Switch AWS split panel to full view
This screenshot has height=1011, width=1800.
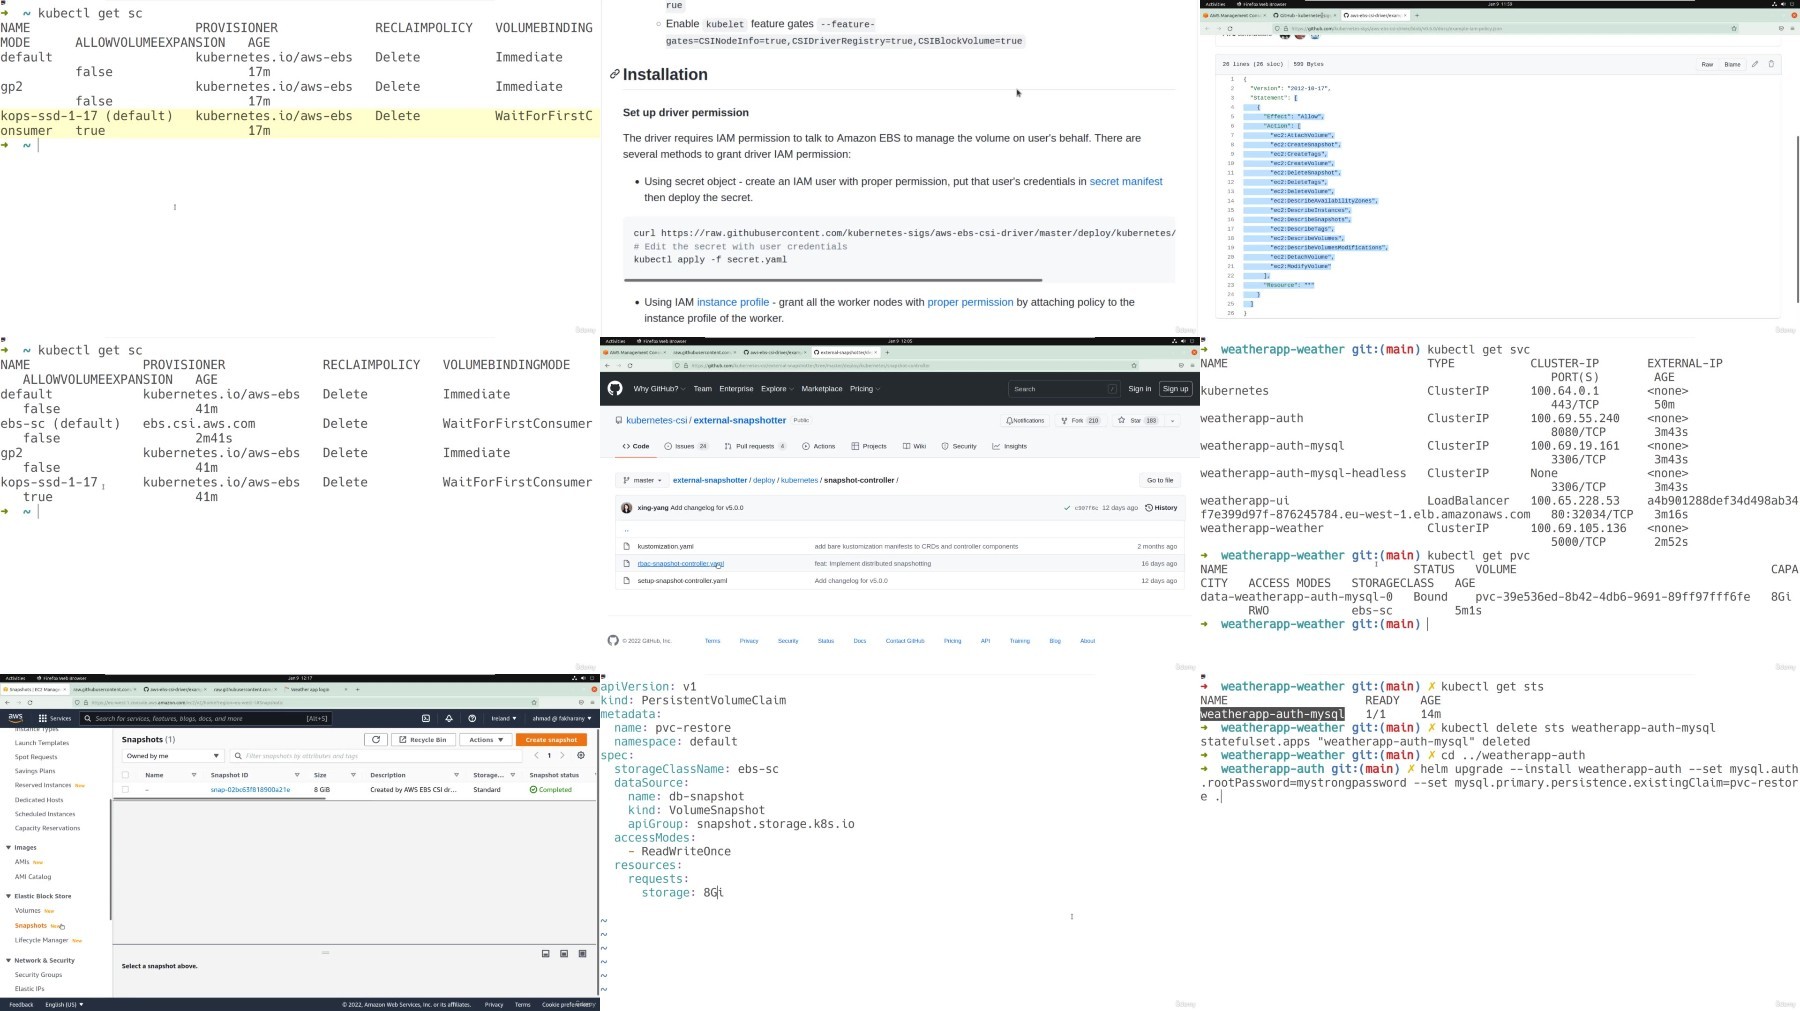tap(582, 953)
